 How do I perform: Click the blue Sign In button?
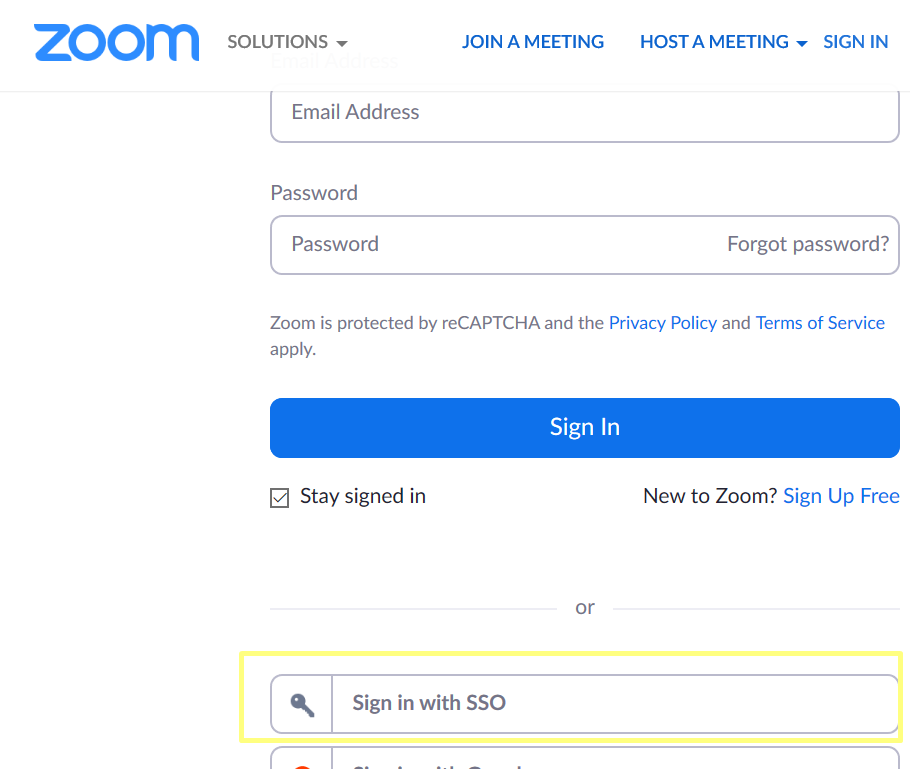tap(584, 428)
